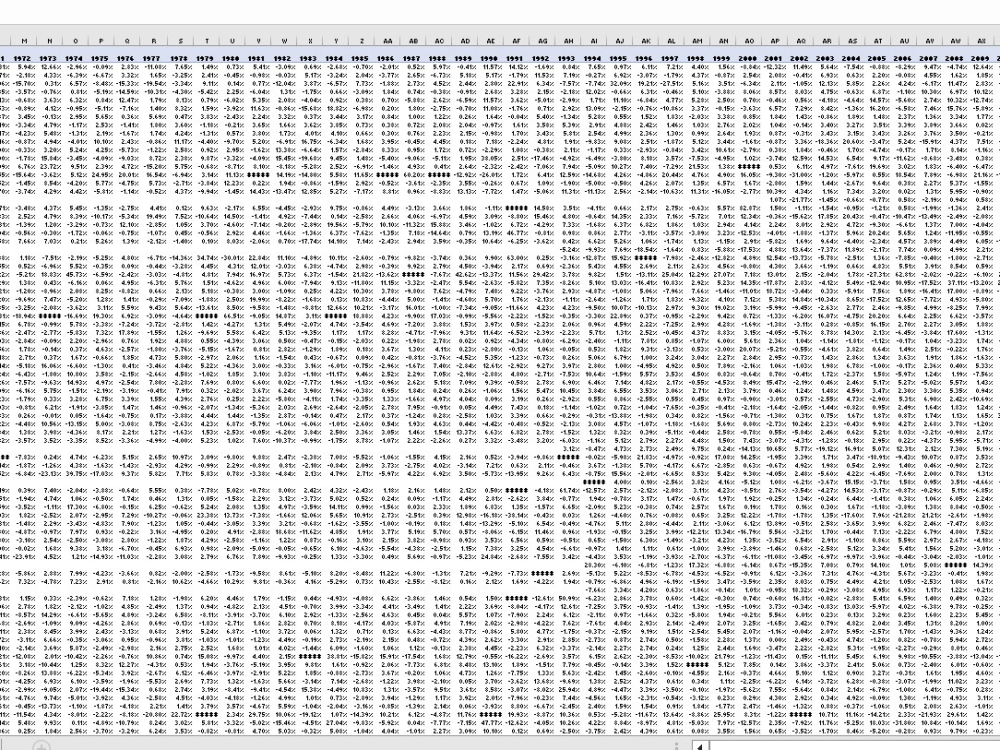
Task: Click the horizontal scrollbar left arrow
Action: [700, 746]
